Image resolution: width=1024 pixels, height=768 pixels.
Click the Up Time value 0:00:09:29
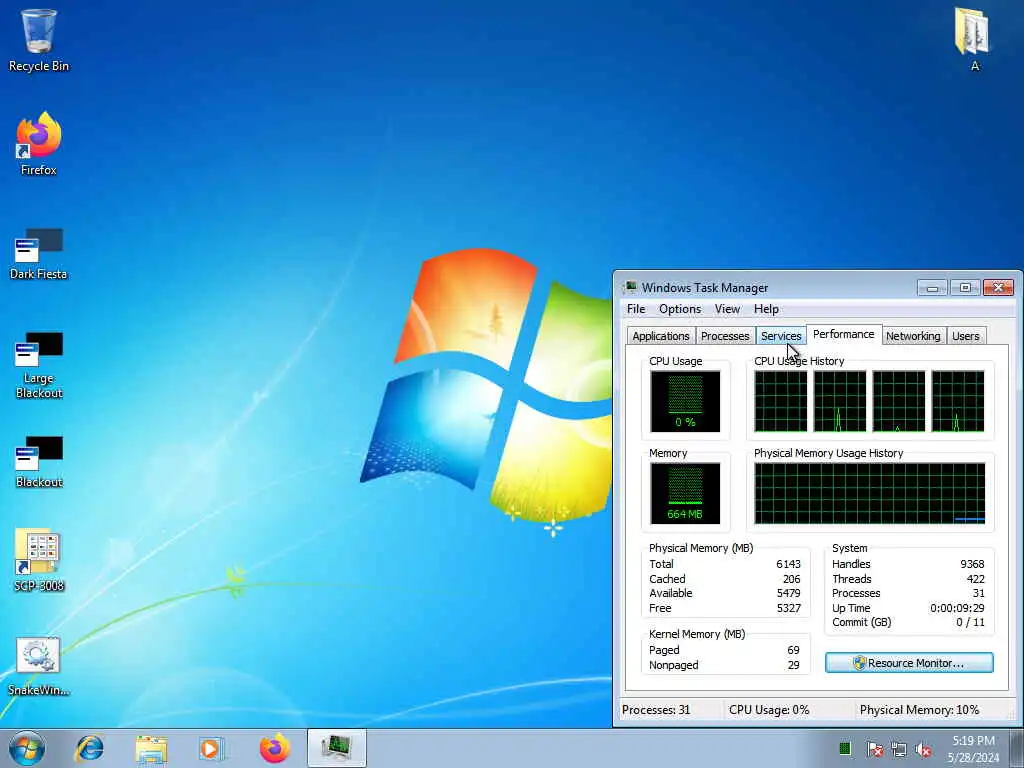tap(957, 608)
